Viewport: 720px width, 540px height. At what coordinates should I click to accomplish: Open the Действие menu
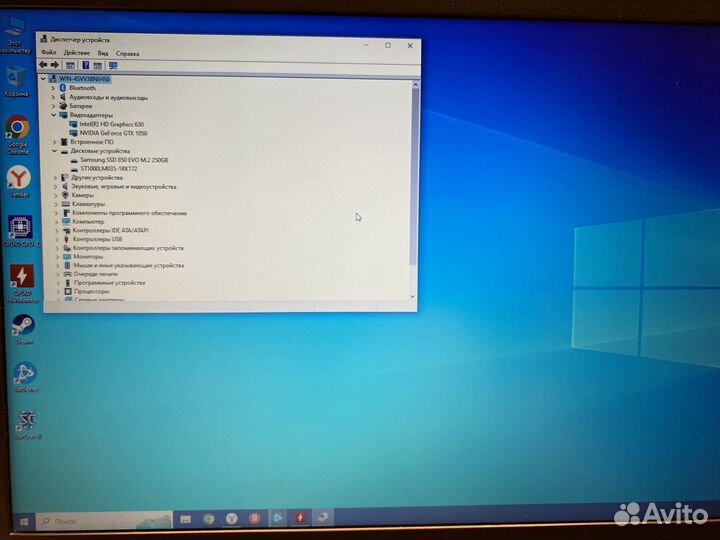(x=77, y=53)
